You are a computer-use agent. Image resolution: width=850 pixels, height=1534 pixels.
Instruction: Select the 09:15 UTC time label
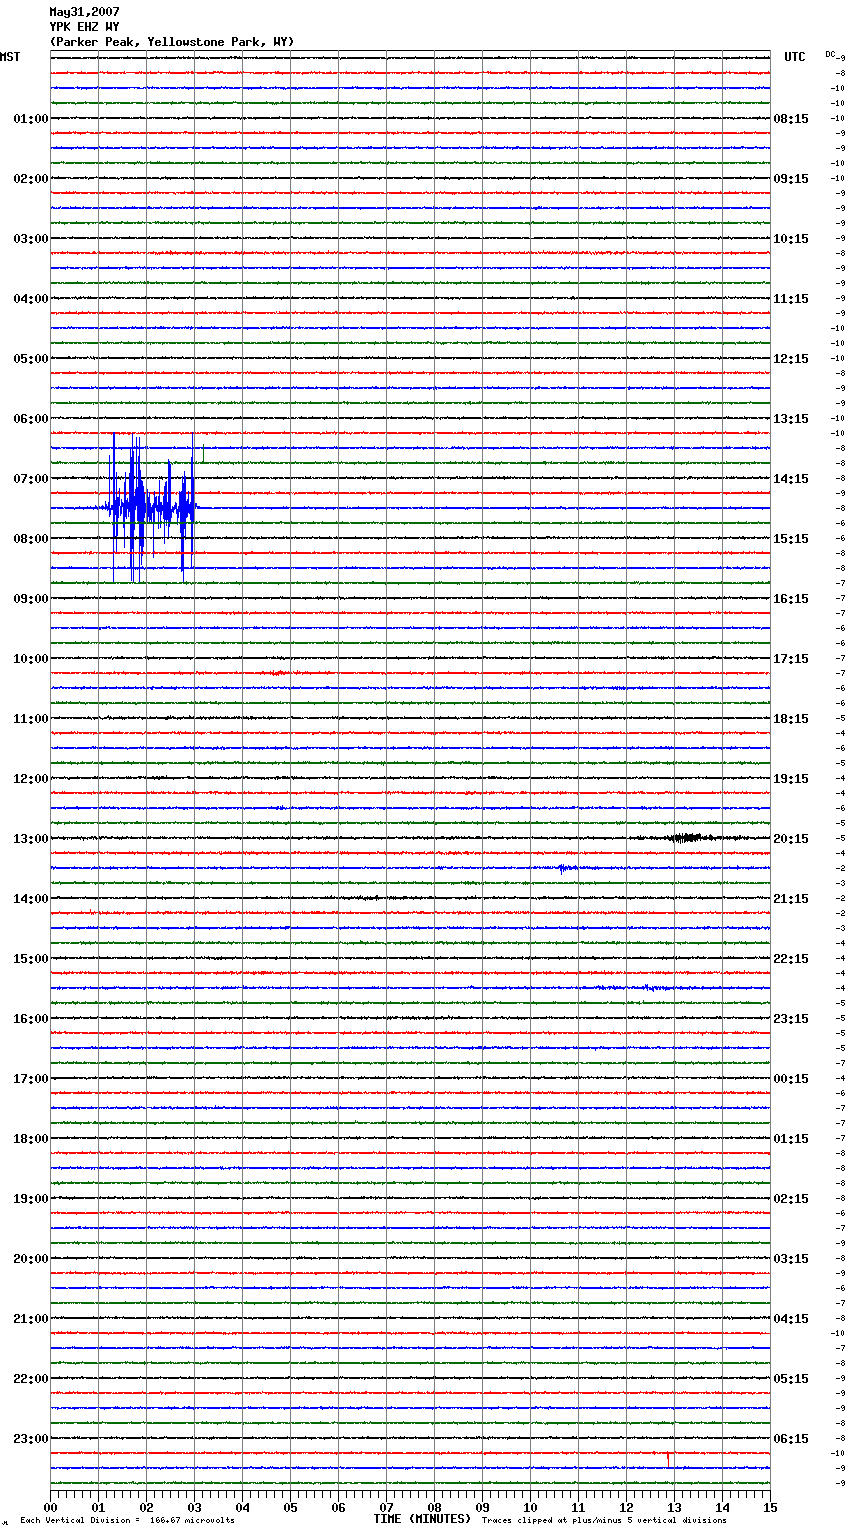coord(791,179)
